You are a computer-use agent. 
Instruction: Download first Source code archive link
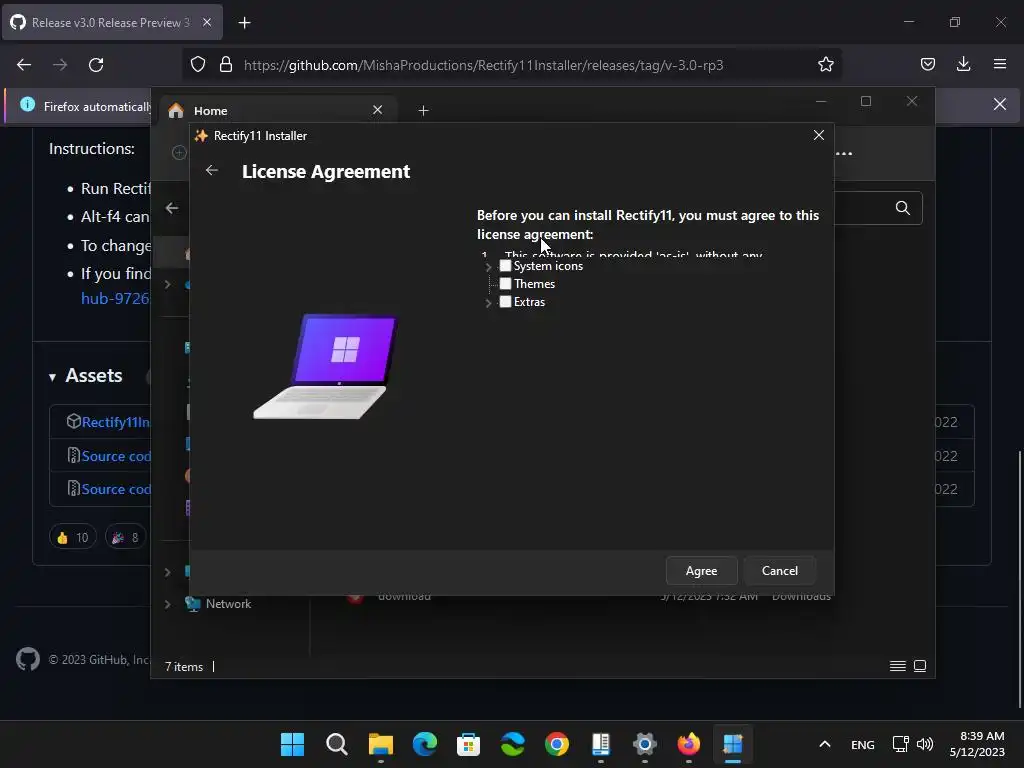pyautogui.click(x=116, y=456)
